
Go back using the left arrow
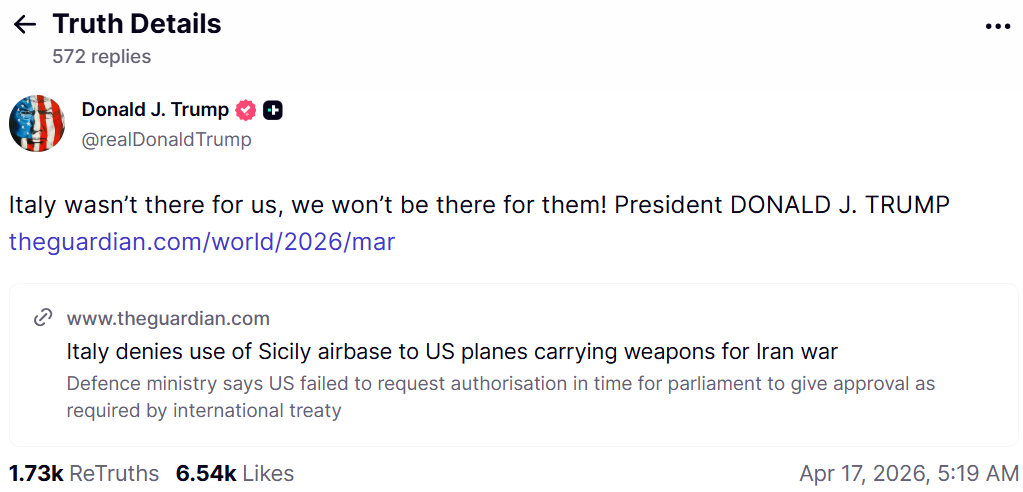point(25,25)
